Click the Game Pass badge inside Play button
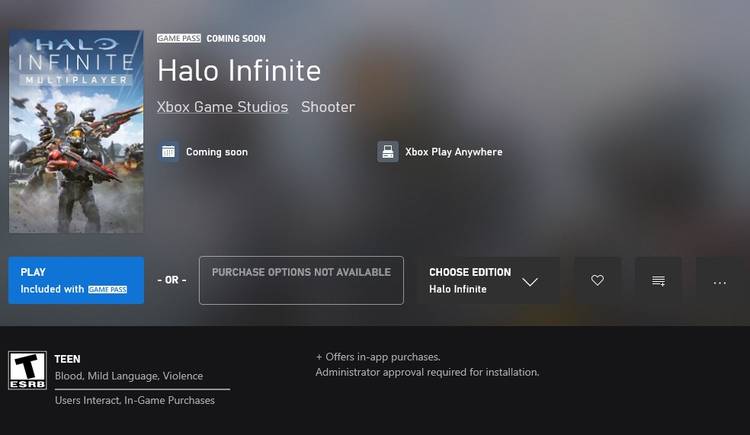Screen dimensions: 750x435 pos(109,289)
